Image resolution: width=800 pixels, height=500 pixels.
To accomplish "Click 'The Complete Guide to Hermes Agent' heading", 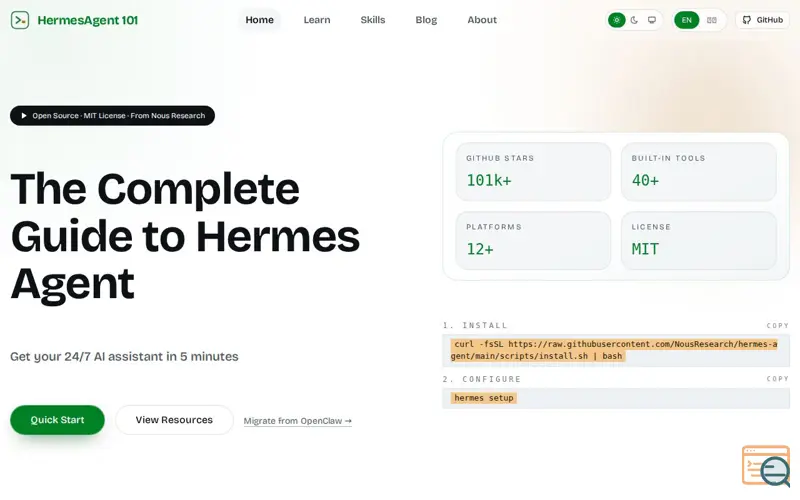I will pos(185,237).
